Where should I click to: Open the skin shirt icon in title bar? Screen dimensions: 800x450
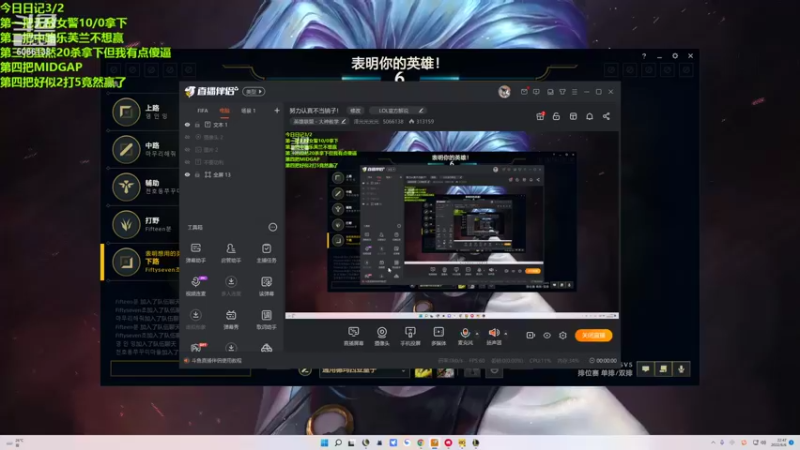point(562,92)
